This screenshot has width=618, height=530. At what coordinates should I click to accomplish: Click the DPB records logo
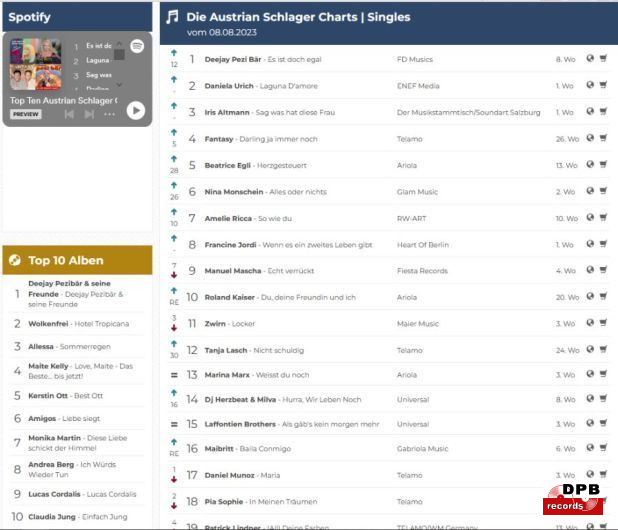pos(573,500)
